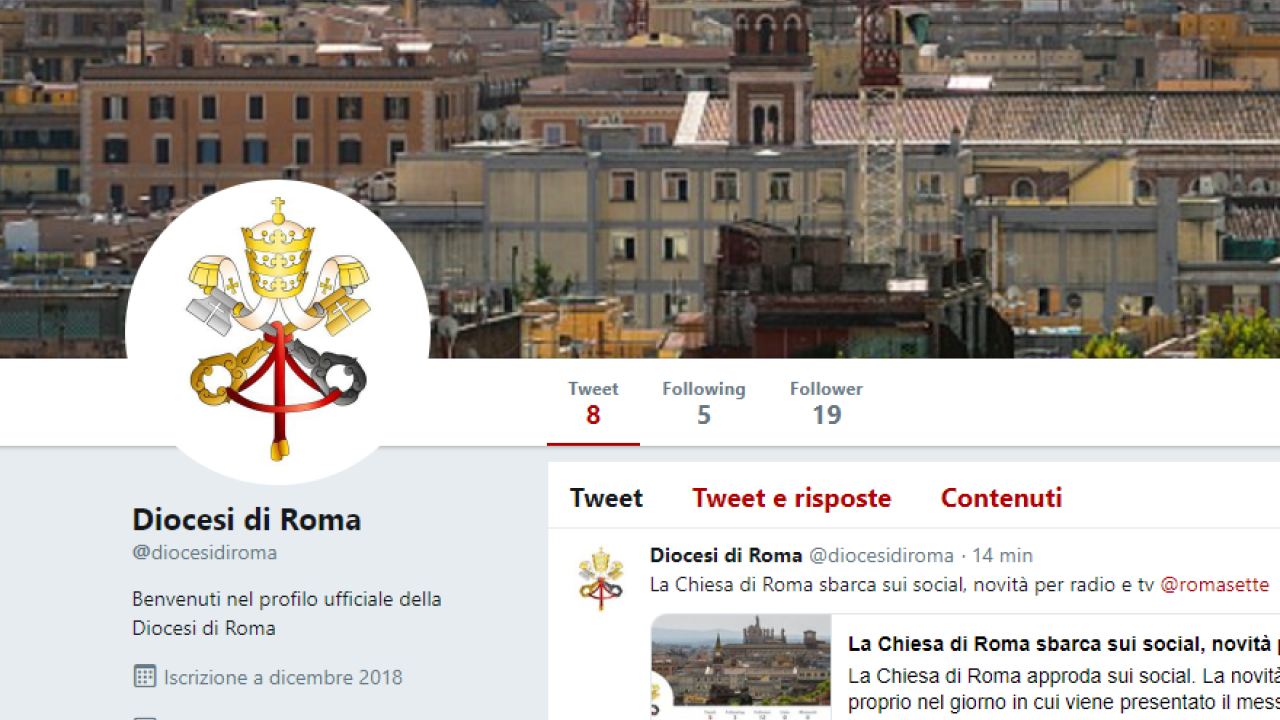Image resolution: width=1280 pixels, height=720 pixels.
Task: Open the large Diocesi di Roma profile picture
Action: click(278, 332)
